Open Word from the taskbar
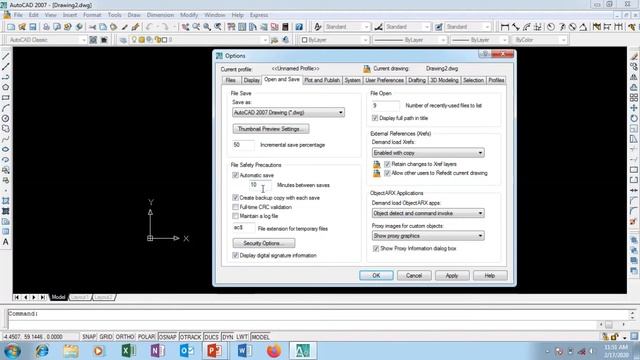Image resolution: width=640 pixels, height=360 pixels. pyautogui.click(x=244, y=351)
